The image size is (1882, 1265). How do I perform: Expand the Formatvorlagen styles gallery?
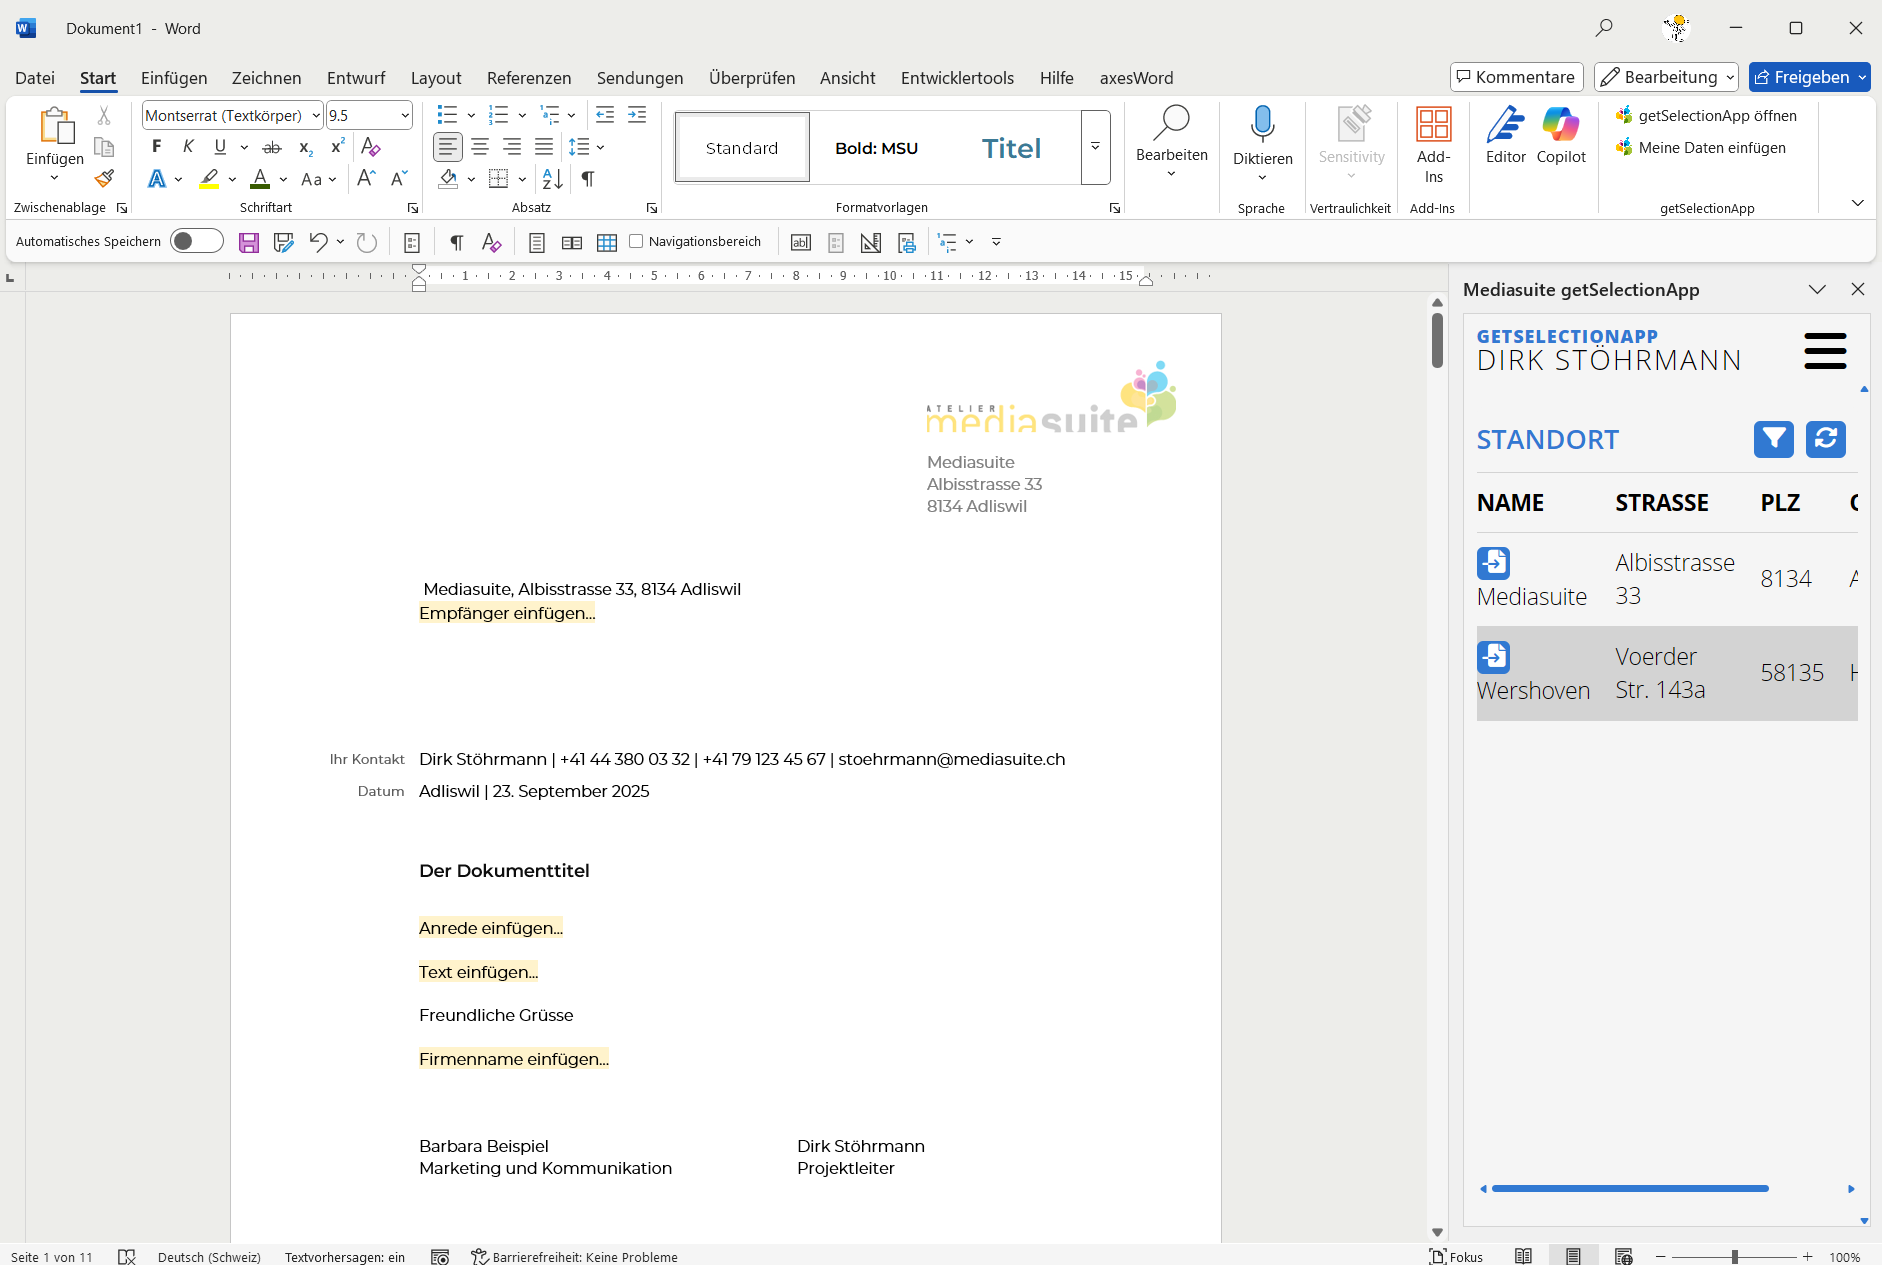[1095, 147]
